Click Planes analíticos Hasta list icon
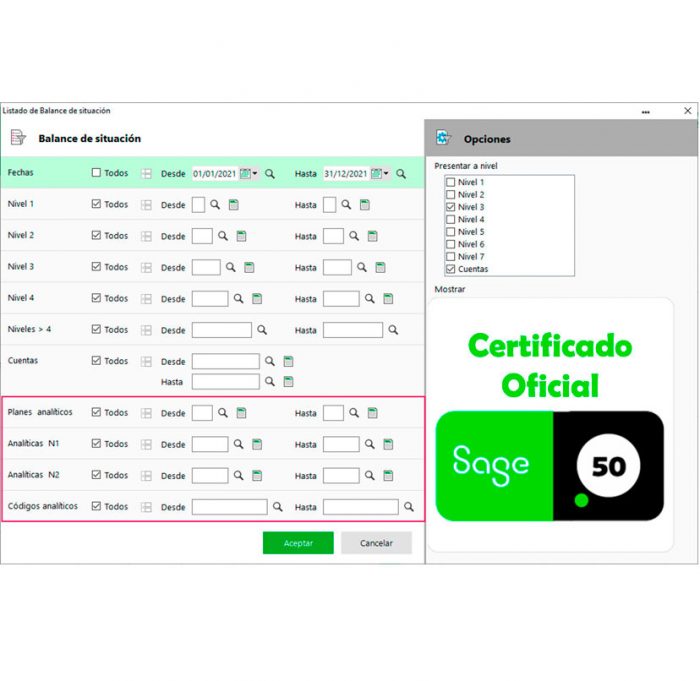The width and height of the screenshot is (700, 681). click(373, 413)
